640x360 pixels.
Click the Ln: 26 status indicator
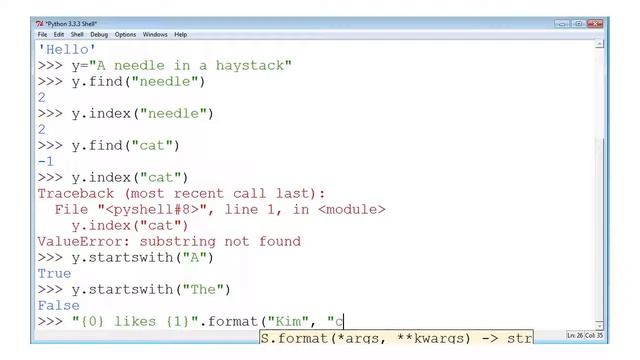(x=575, y=336)
